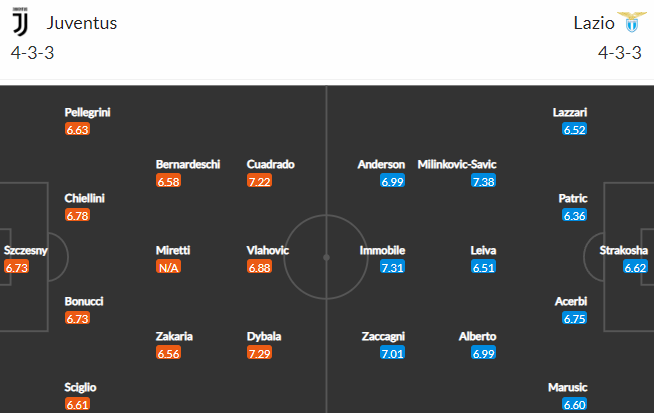Select Lazzari's 6.52 rating badge
Screen dimensions: 654x413
pyautogui.click(x=574, y=129)
